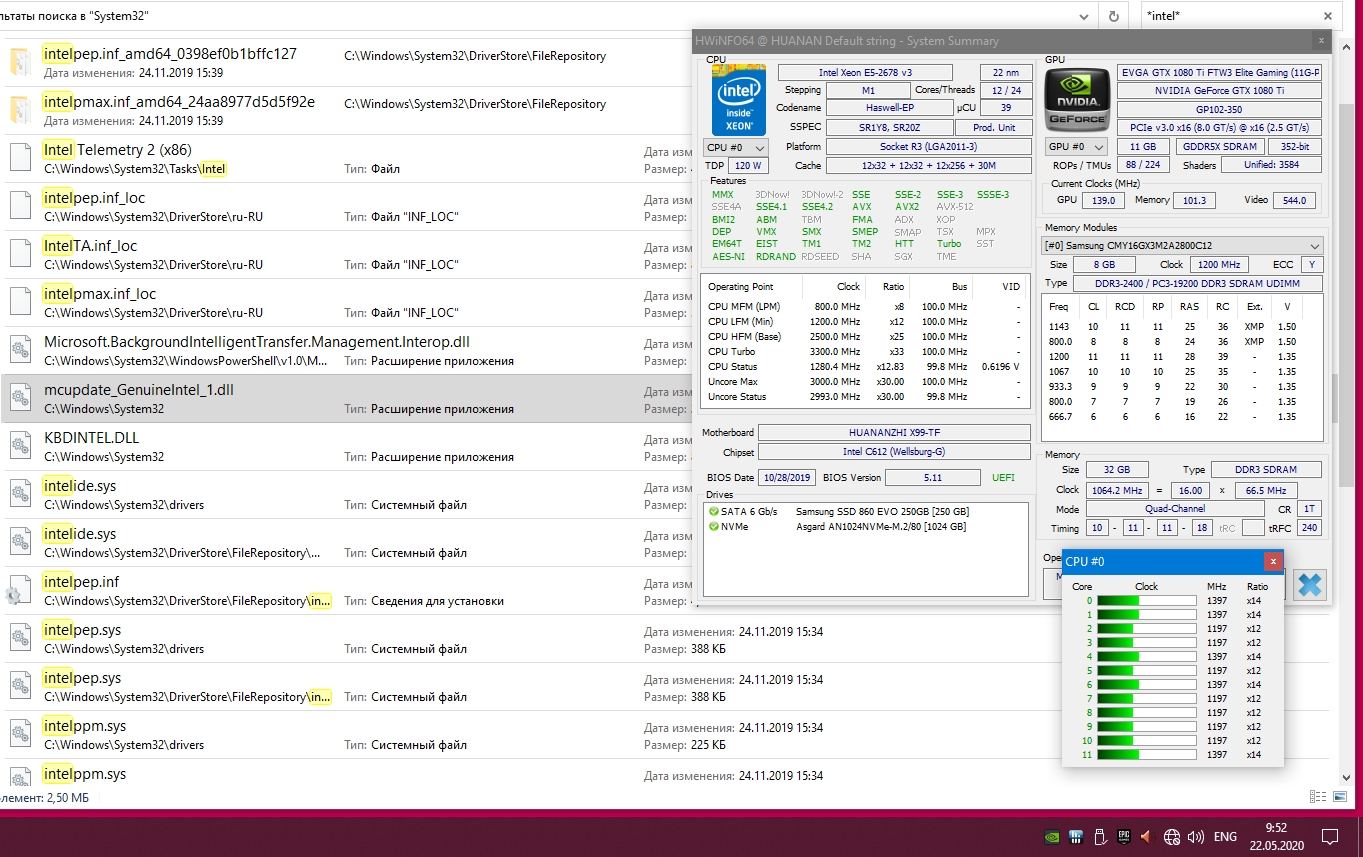Image resolution: width=1363 pixels, height=857 pixels.
Task: Expand the CPU #0 selector dropdown
Action: pyautogui.click(x=736, y=148)
